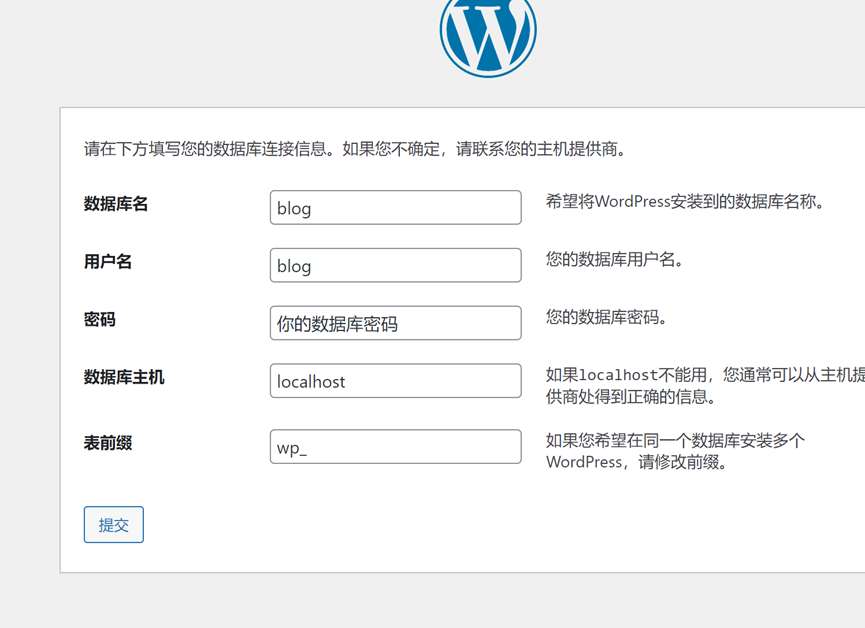The image size is (865, 628).
Task: Click the 数据库主机 label
Action: click(124, 377)
